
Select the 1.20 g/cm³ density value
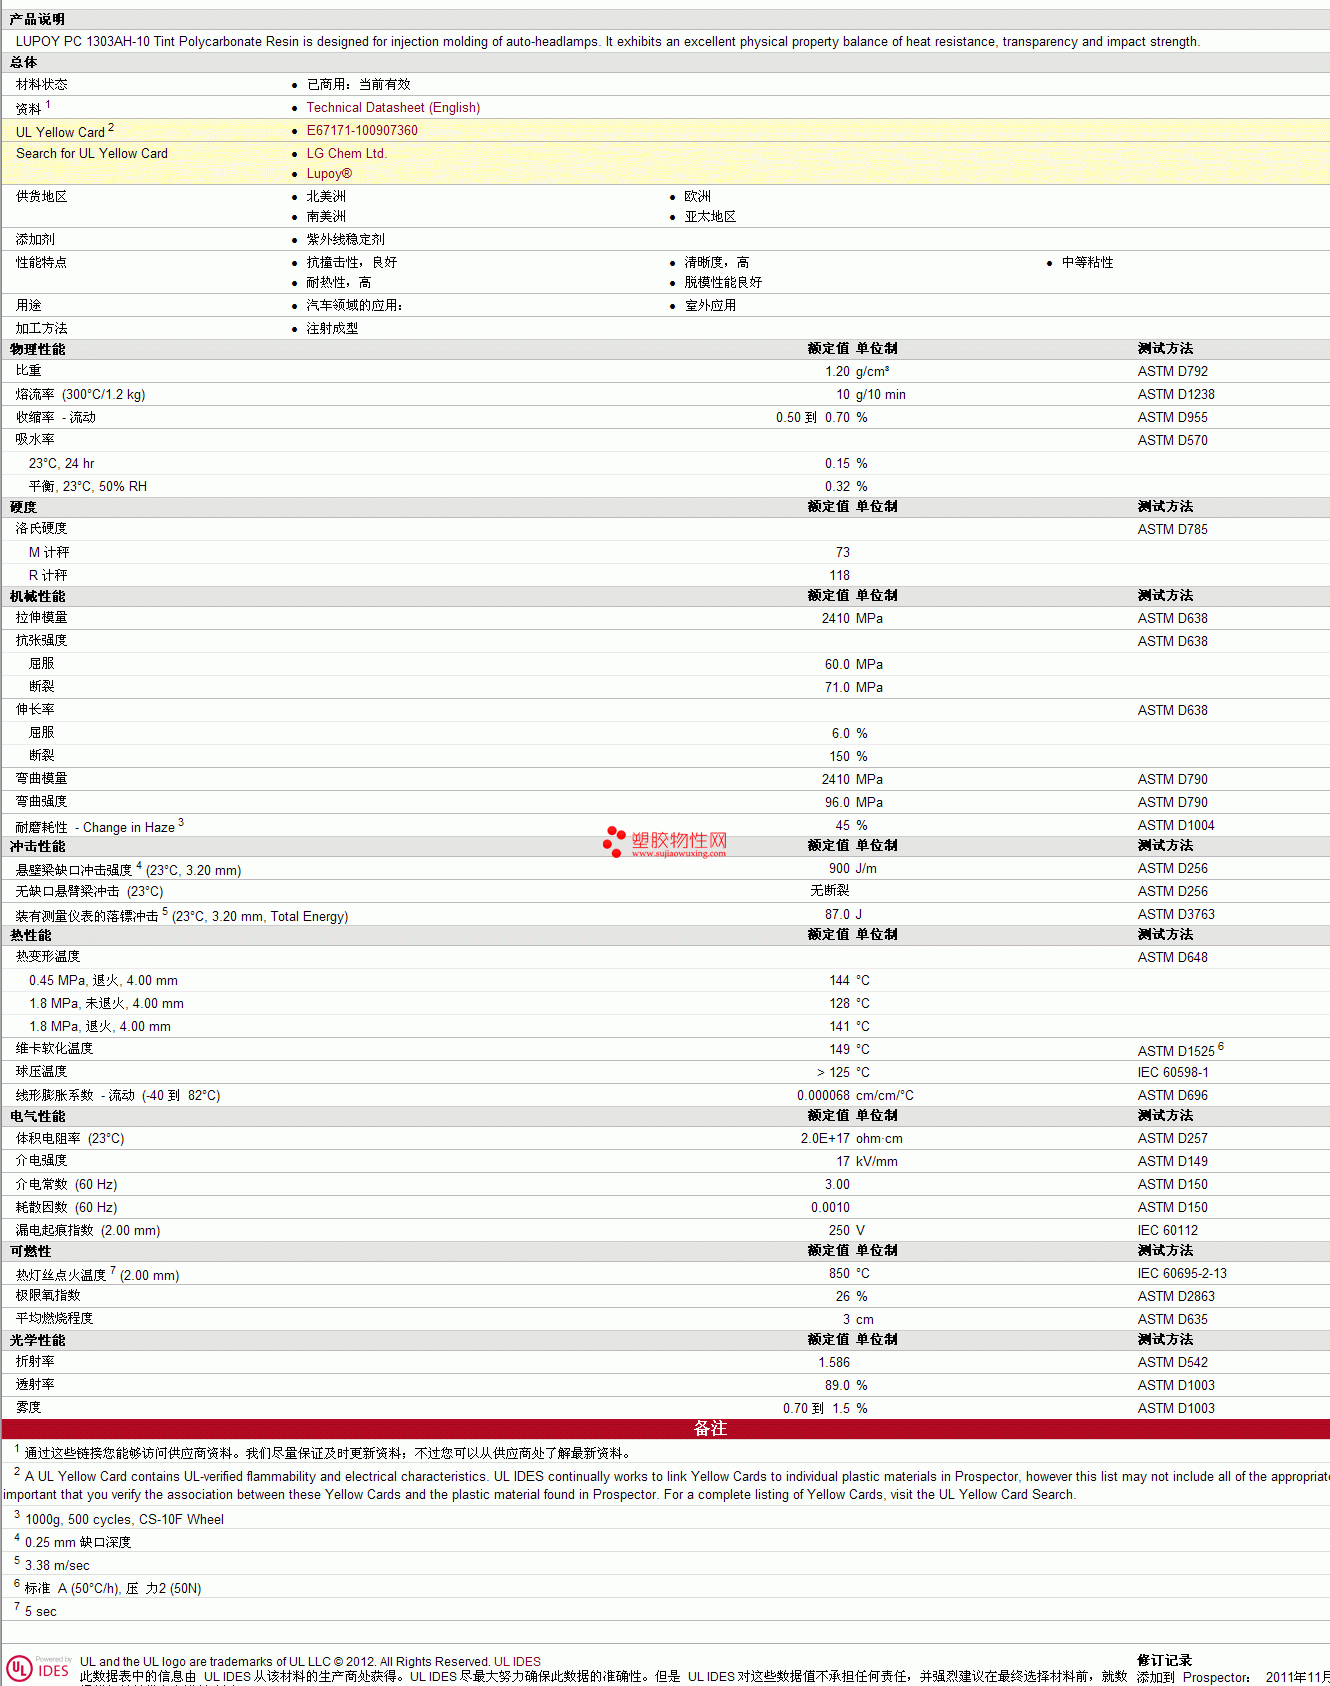pos(857,371)
